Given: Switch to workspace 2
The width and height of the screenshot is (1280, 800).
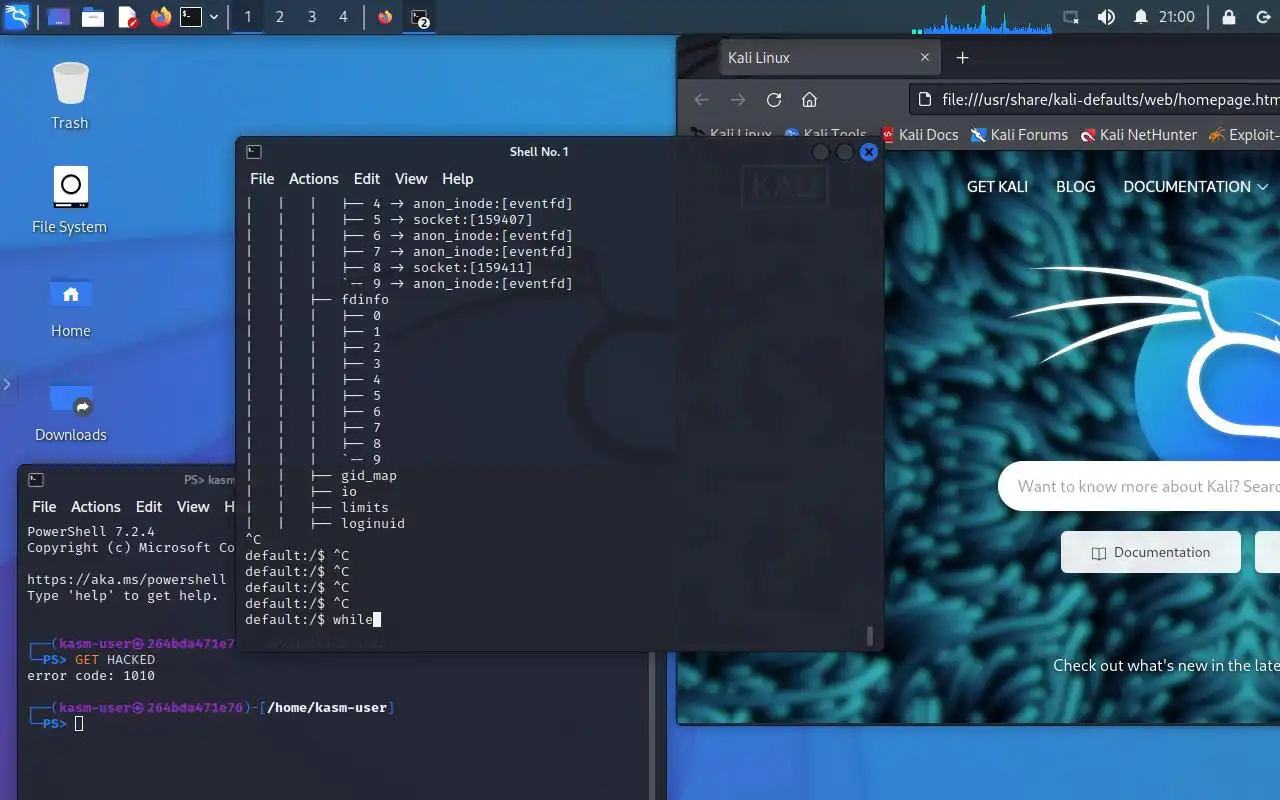Looking at the screenshot, I should coord(280,17).
